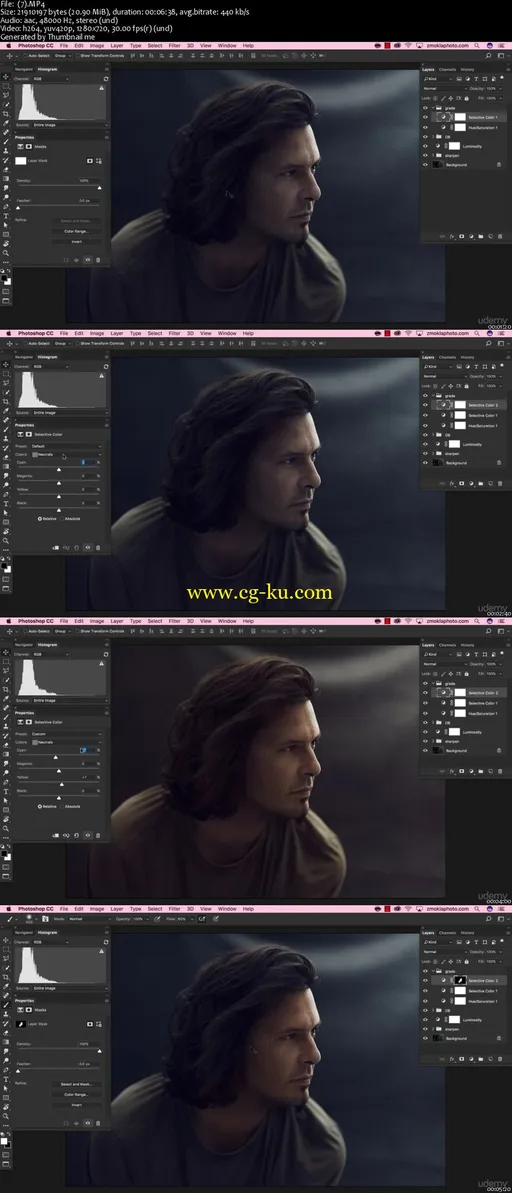Open the Window menu in the fourth frame
This screenshot has height=1193, width=512.
pyautogui.click(x=227, y=908)
